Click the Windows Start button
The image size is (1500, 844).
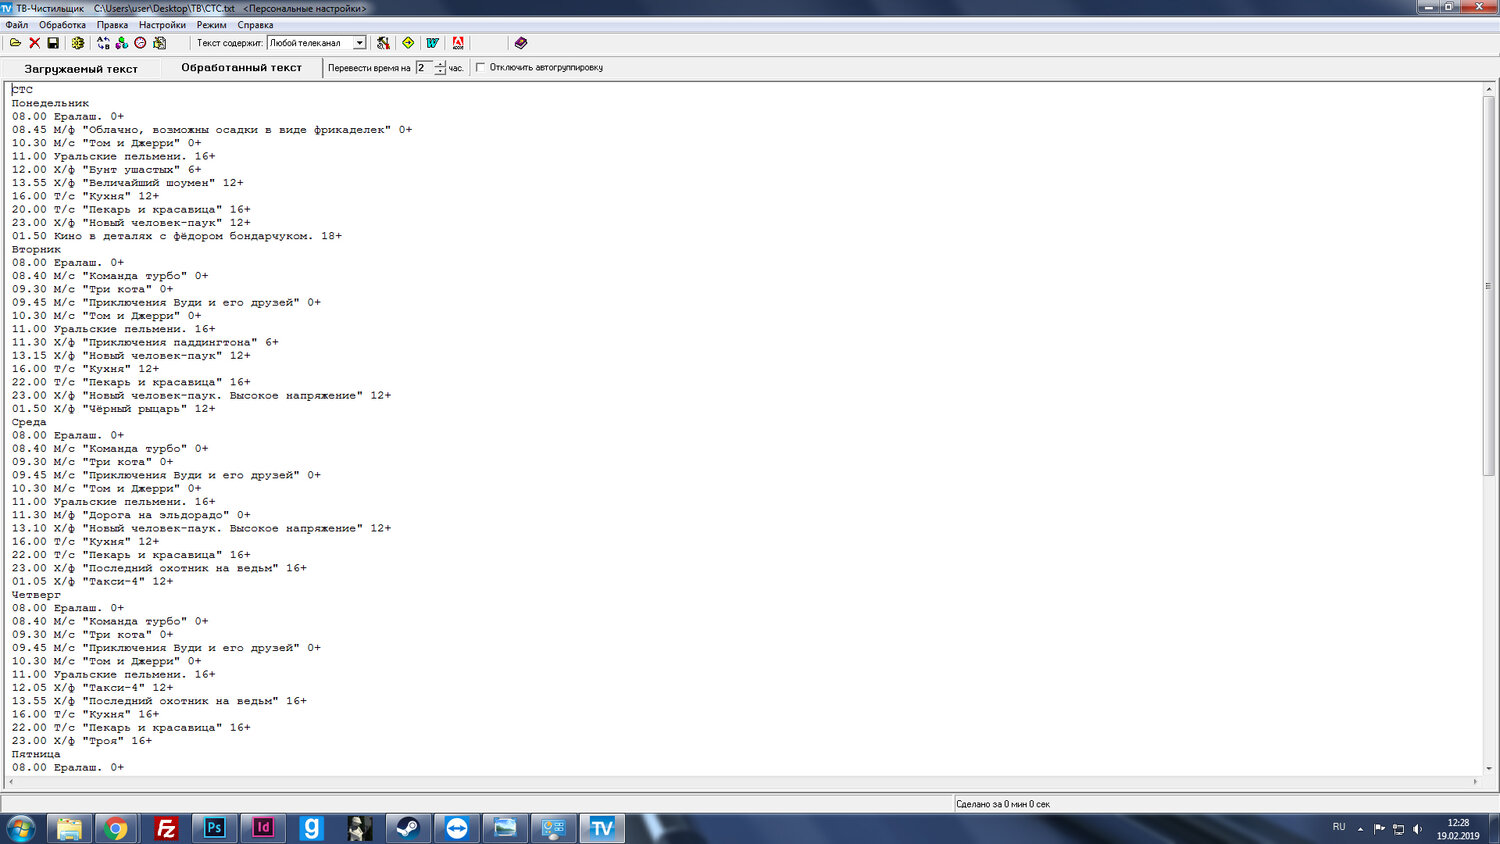coord(21,828)
